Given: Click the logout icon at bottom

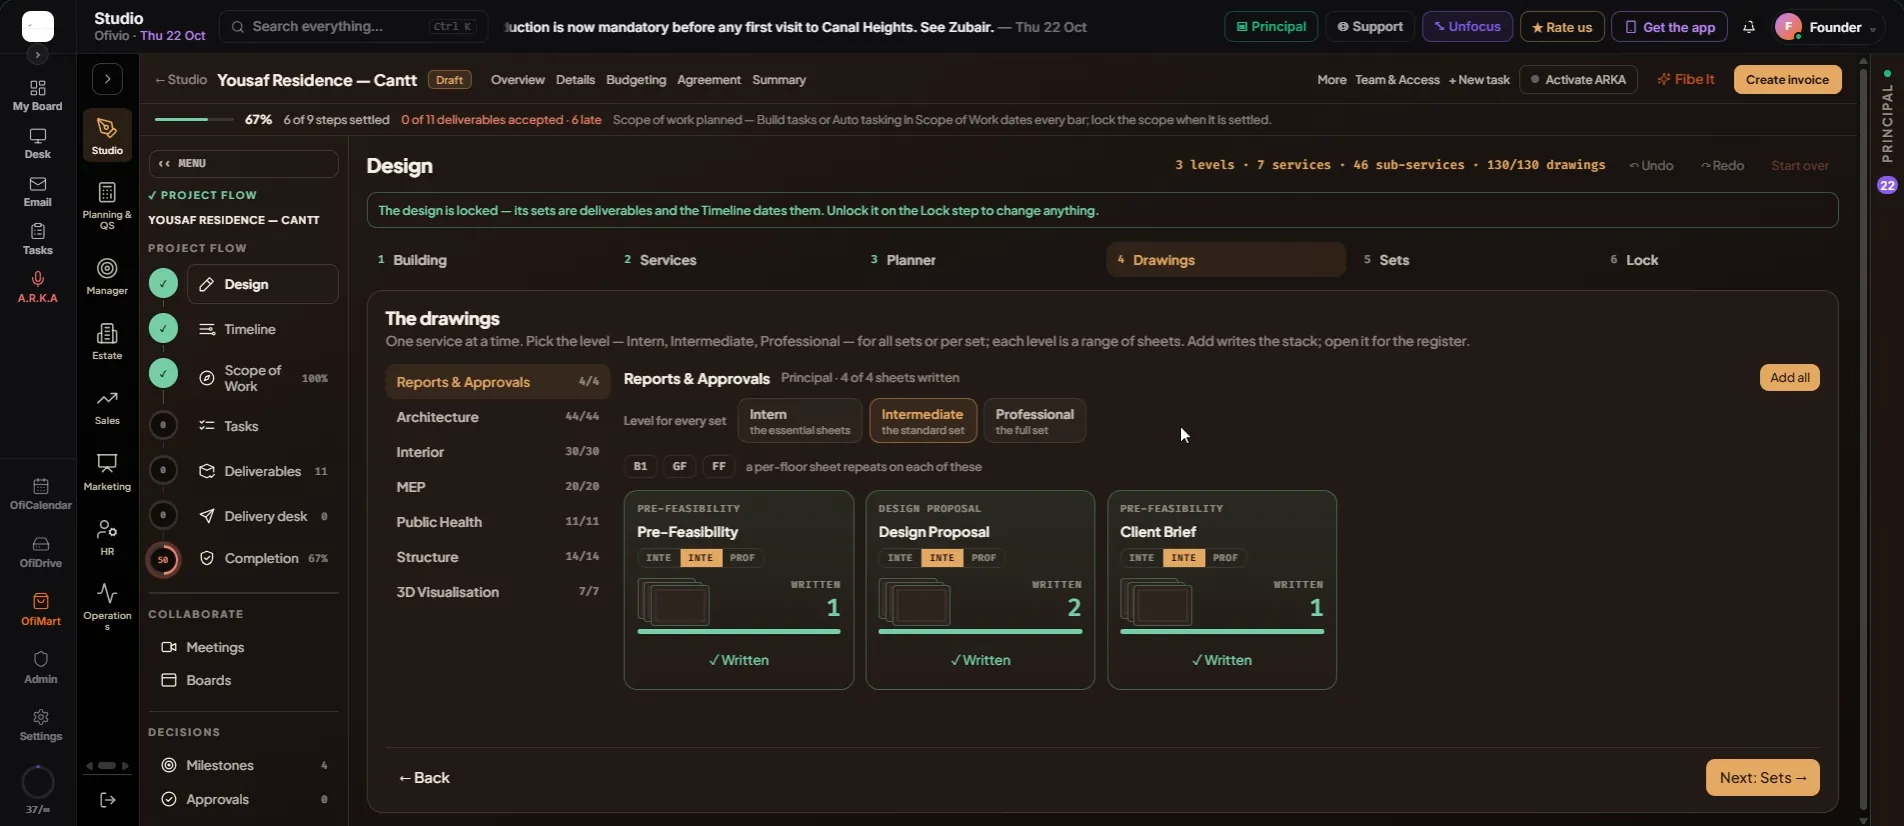Looking at the screenshot, I should (108, 800).
